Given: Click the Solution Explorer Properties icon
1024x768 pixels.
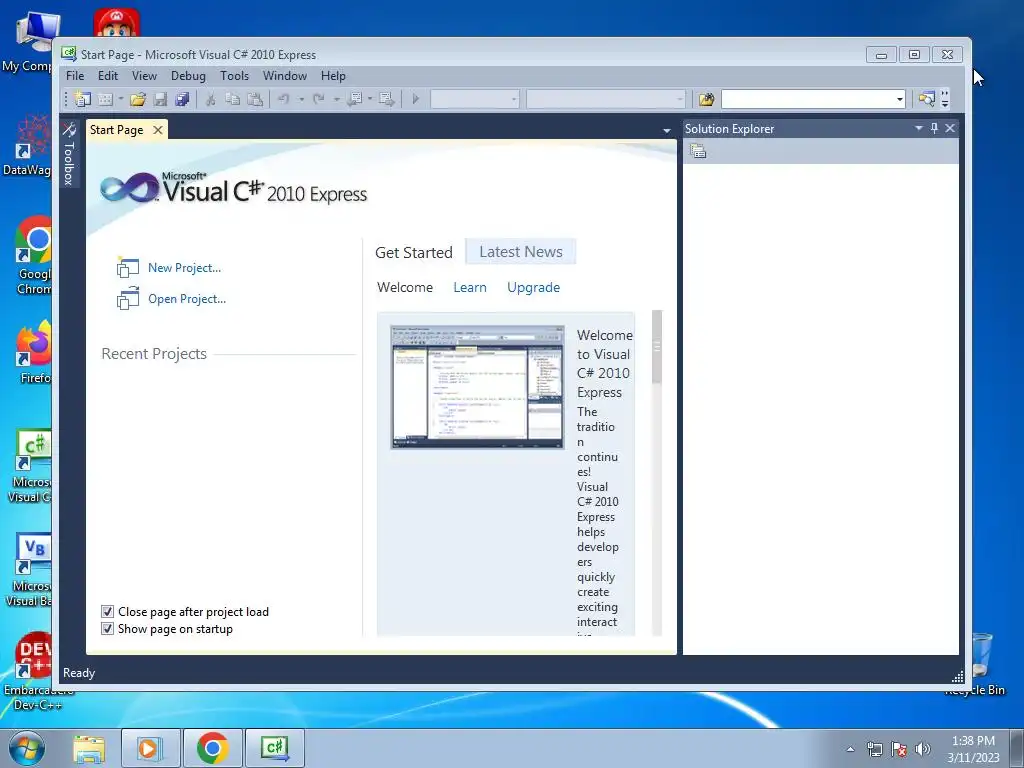Looking at the screenshot, I should pos(698,152).
